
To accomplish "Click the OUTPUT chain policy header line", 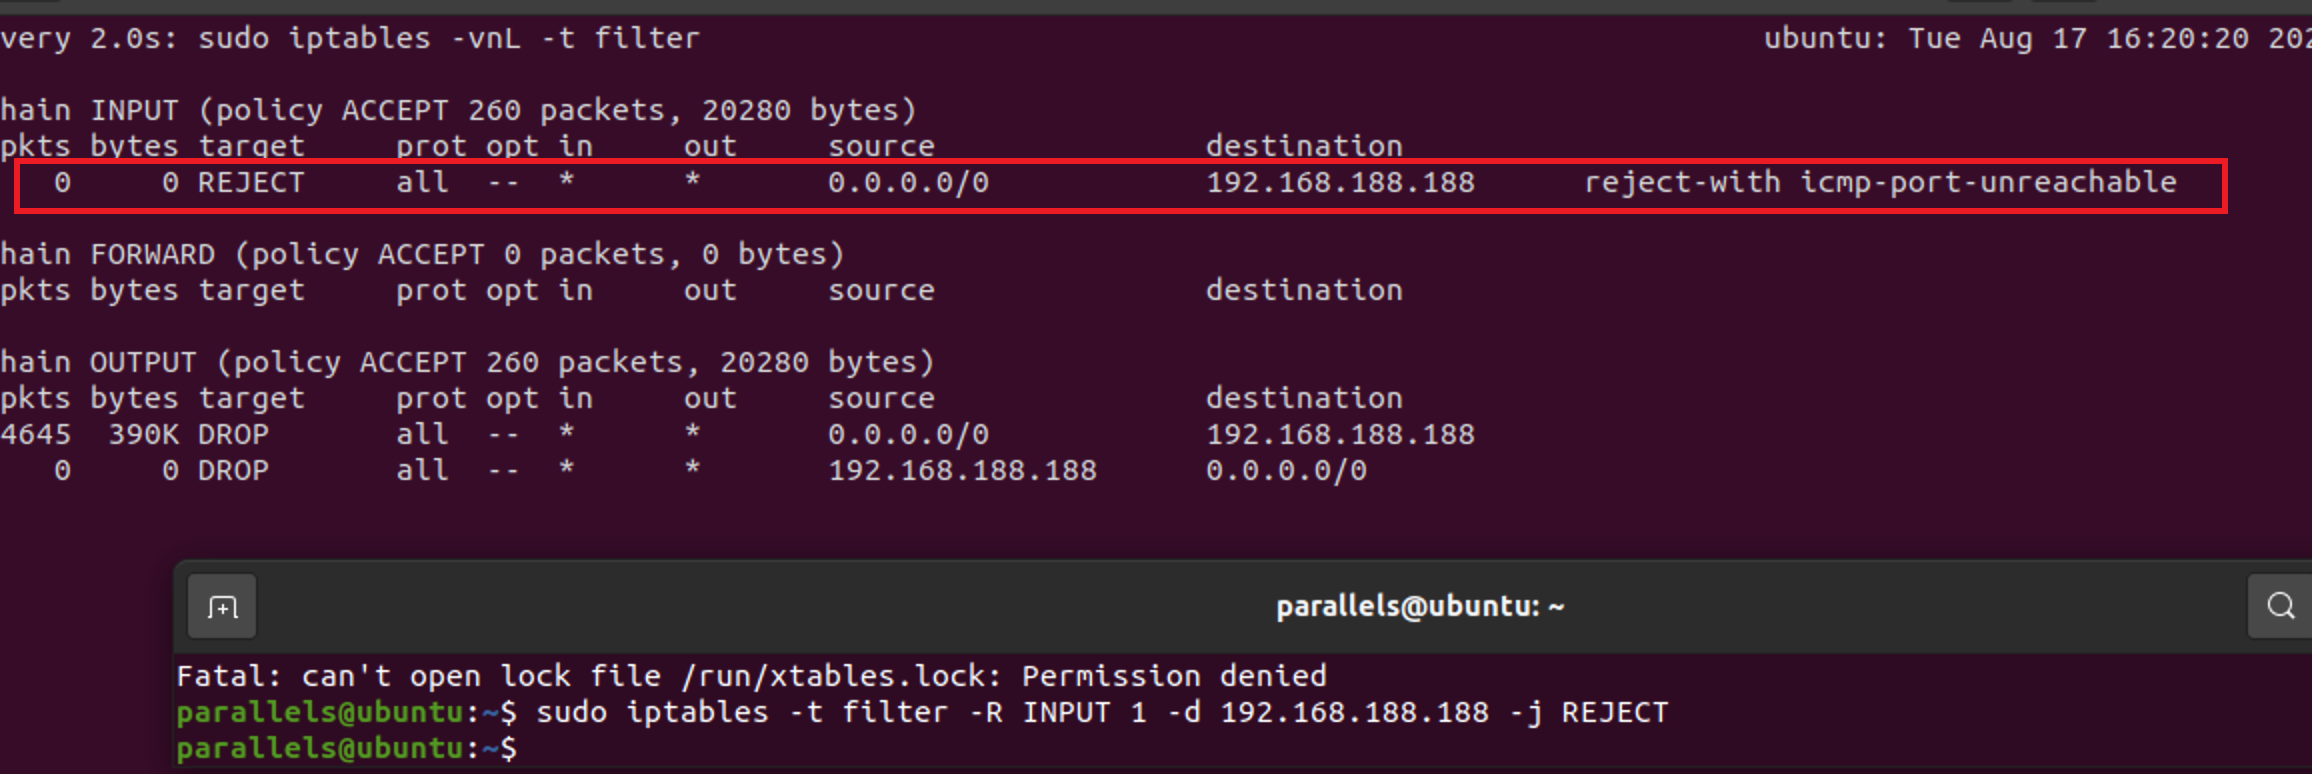I will click(467, 362).
